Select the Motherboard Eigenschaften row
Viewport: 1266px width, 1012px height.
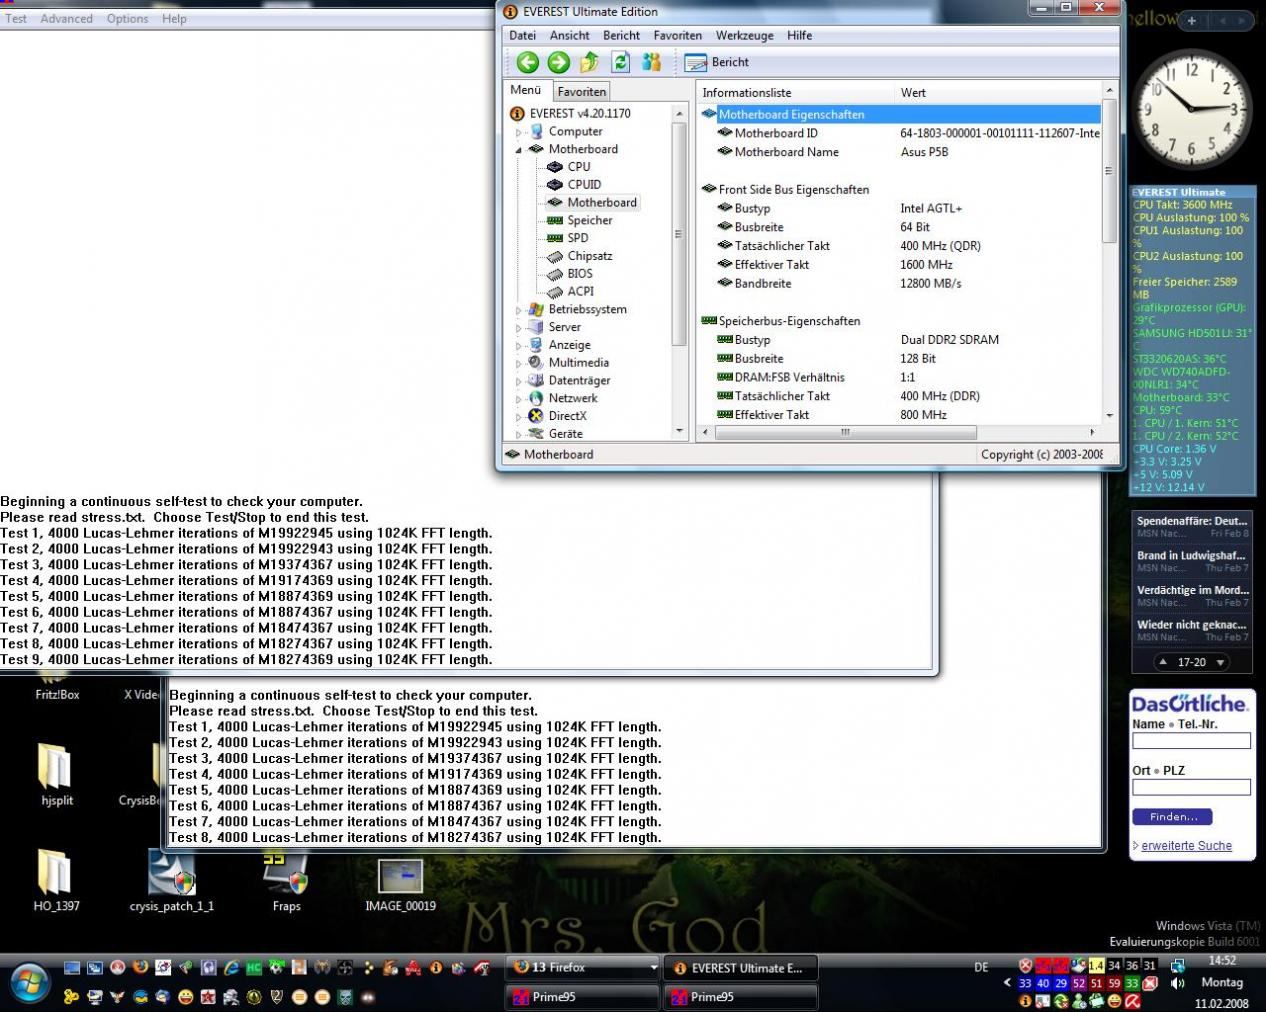pyautogui.click(x=899, y=114)
